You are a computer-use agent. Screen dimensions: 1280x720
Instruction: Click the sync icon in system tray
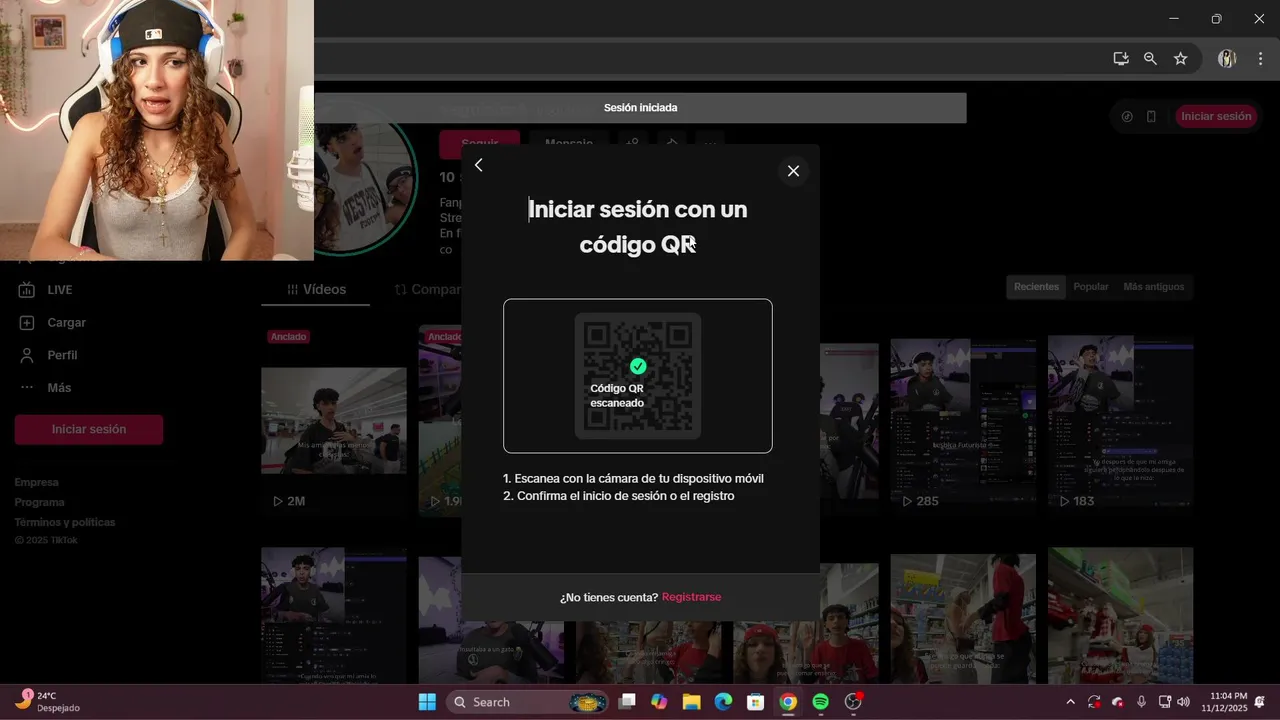[1094, 702]
